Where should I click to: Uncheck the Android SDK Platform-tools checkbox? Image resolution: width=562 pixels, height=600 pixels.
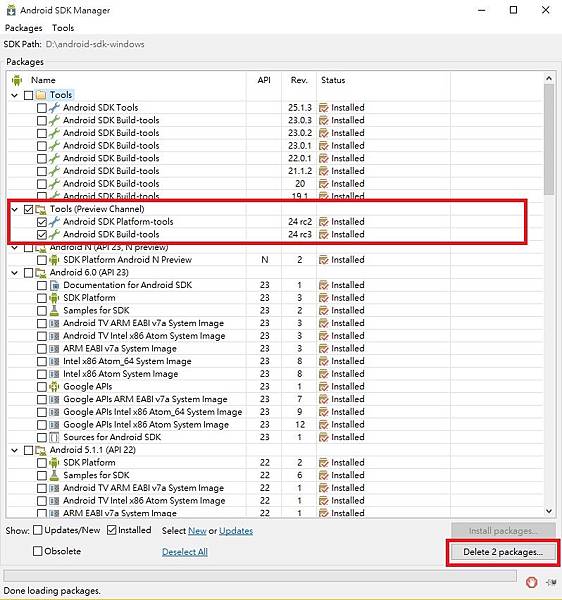[x=42, y=222]
